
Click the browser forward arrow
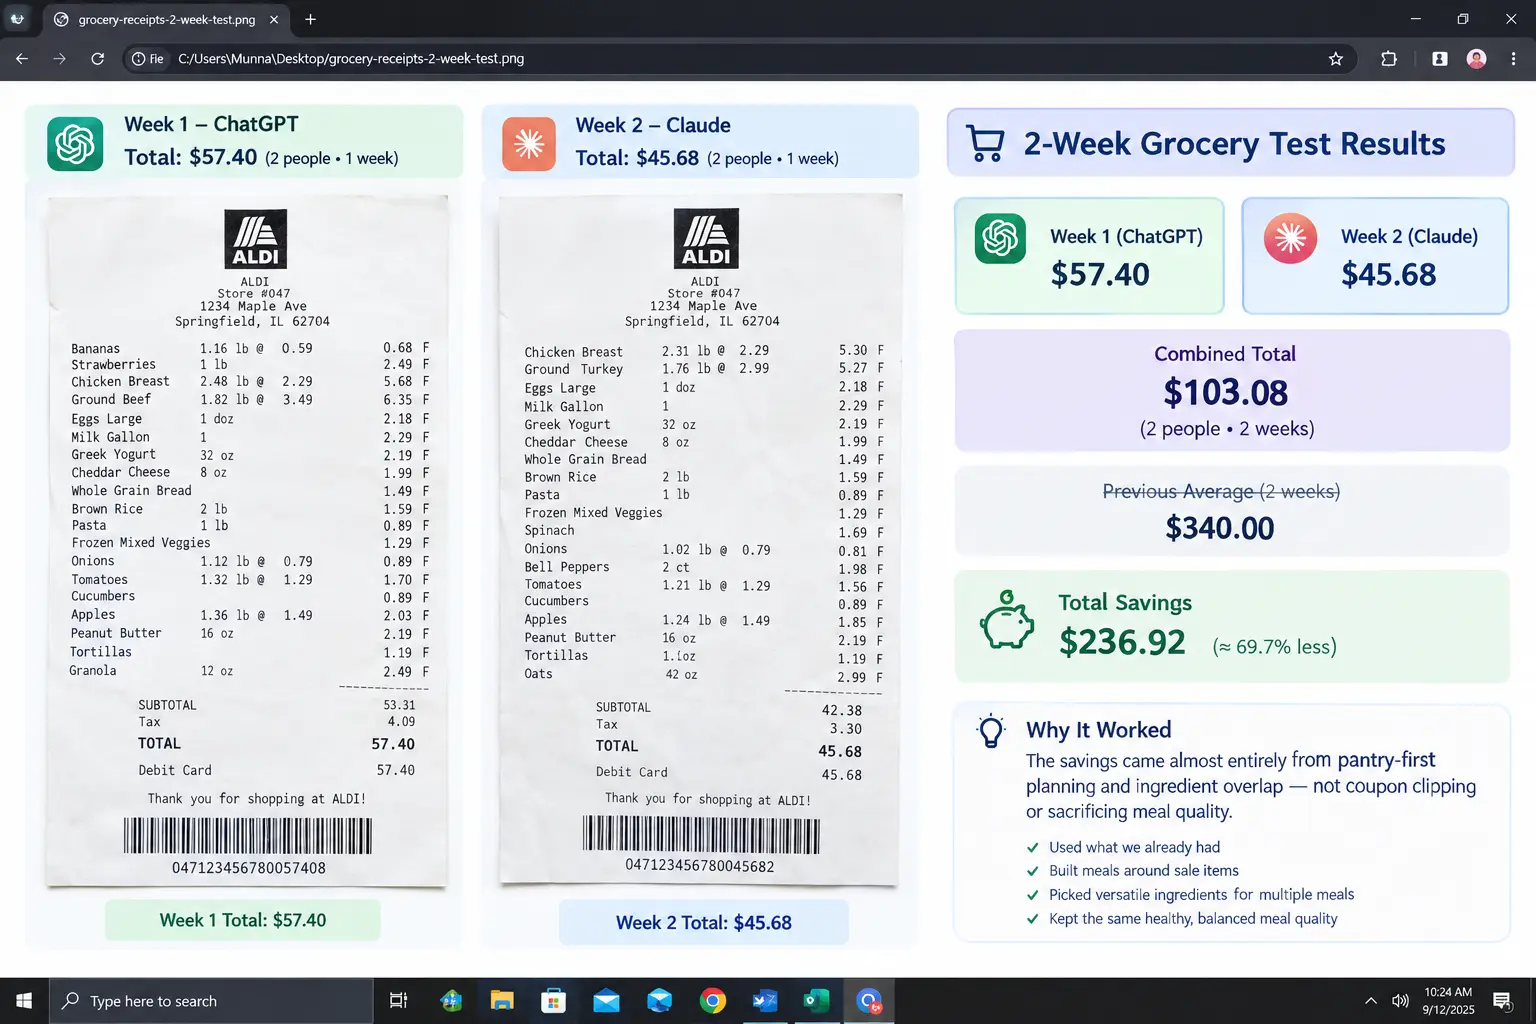[x=59, y=59]
